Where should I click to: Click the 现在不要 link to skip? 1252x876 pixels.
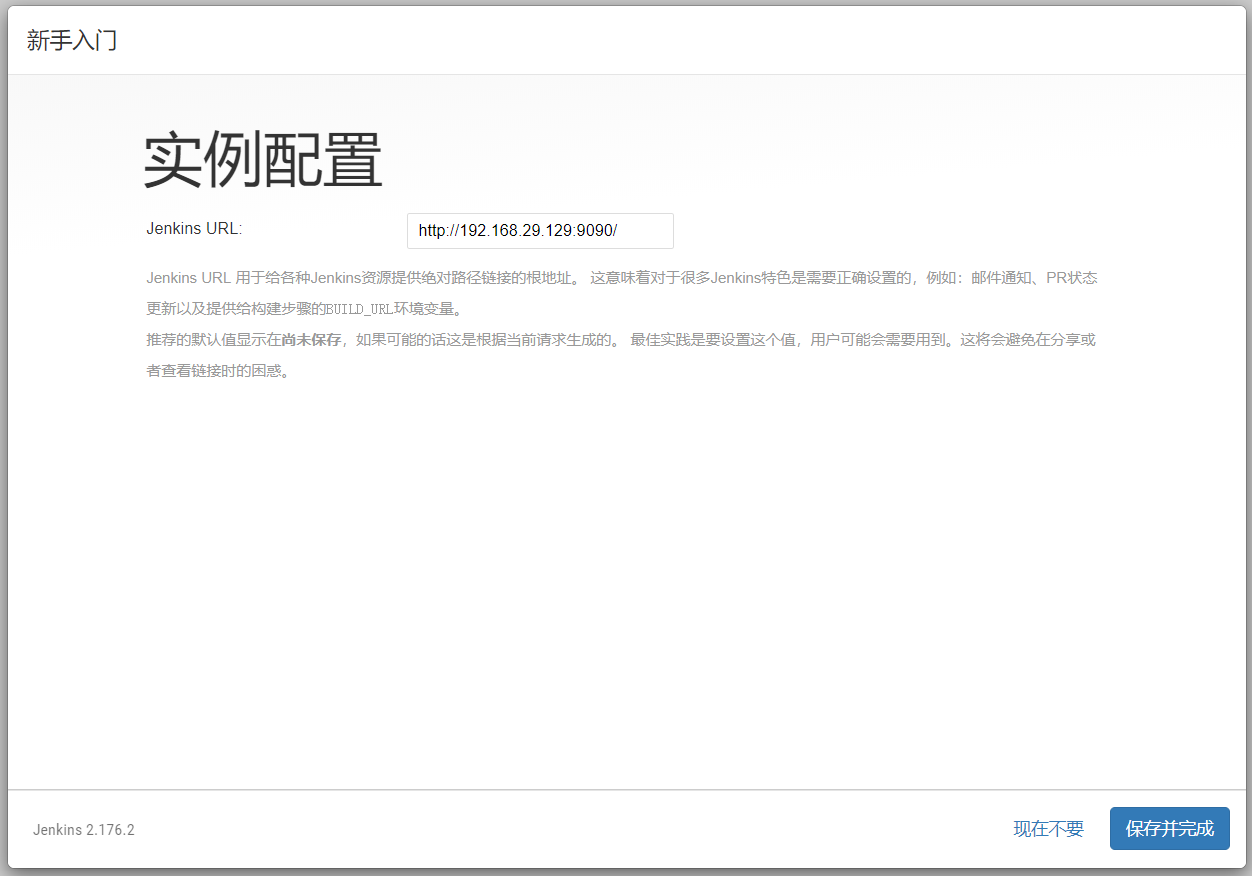click(1047, 828)
